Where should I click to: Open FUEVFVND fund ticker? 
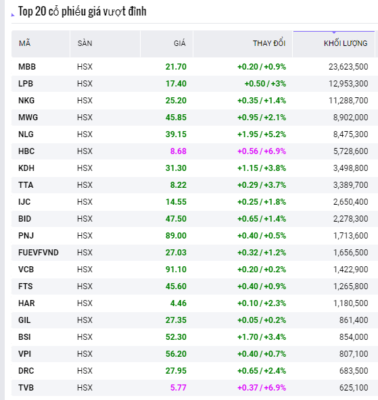(x=38, y=253)
